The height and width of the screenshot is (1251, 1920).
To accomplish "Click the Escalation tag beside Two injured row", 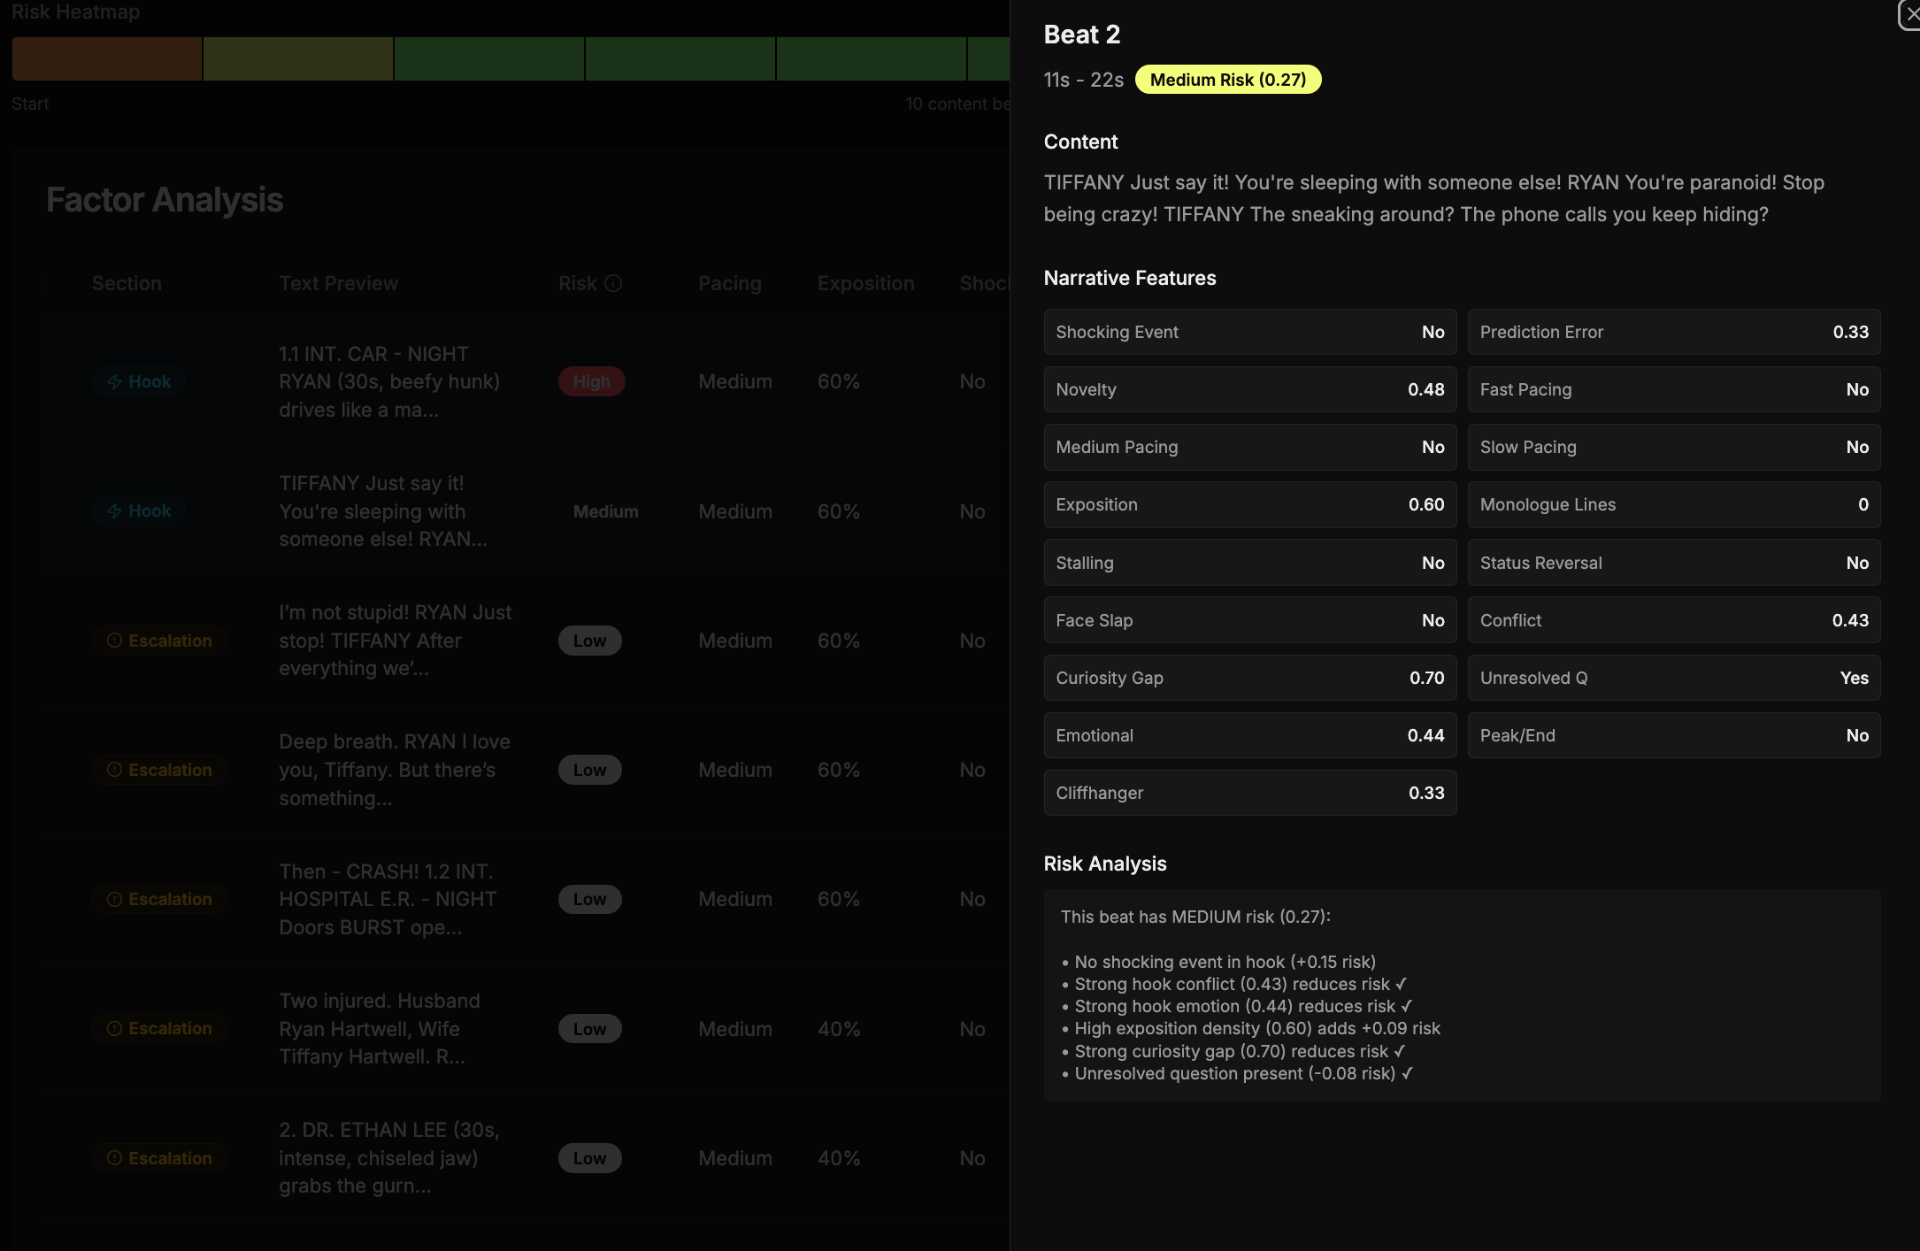I will click(159, 1028).
